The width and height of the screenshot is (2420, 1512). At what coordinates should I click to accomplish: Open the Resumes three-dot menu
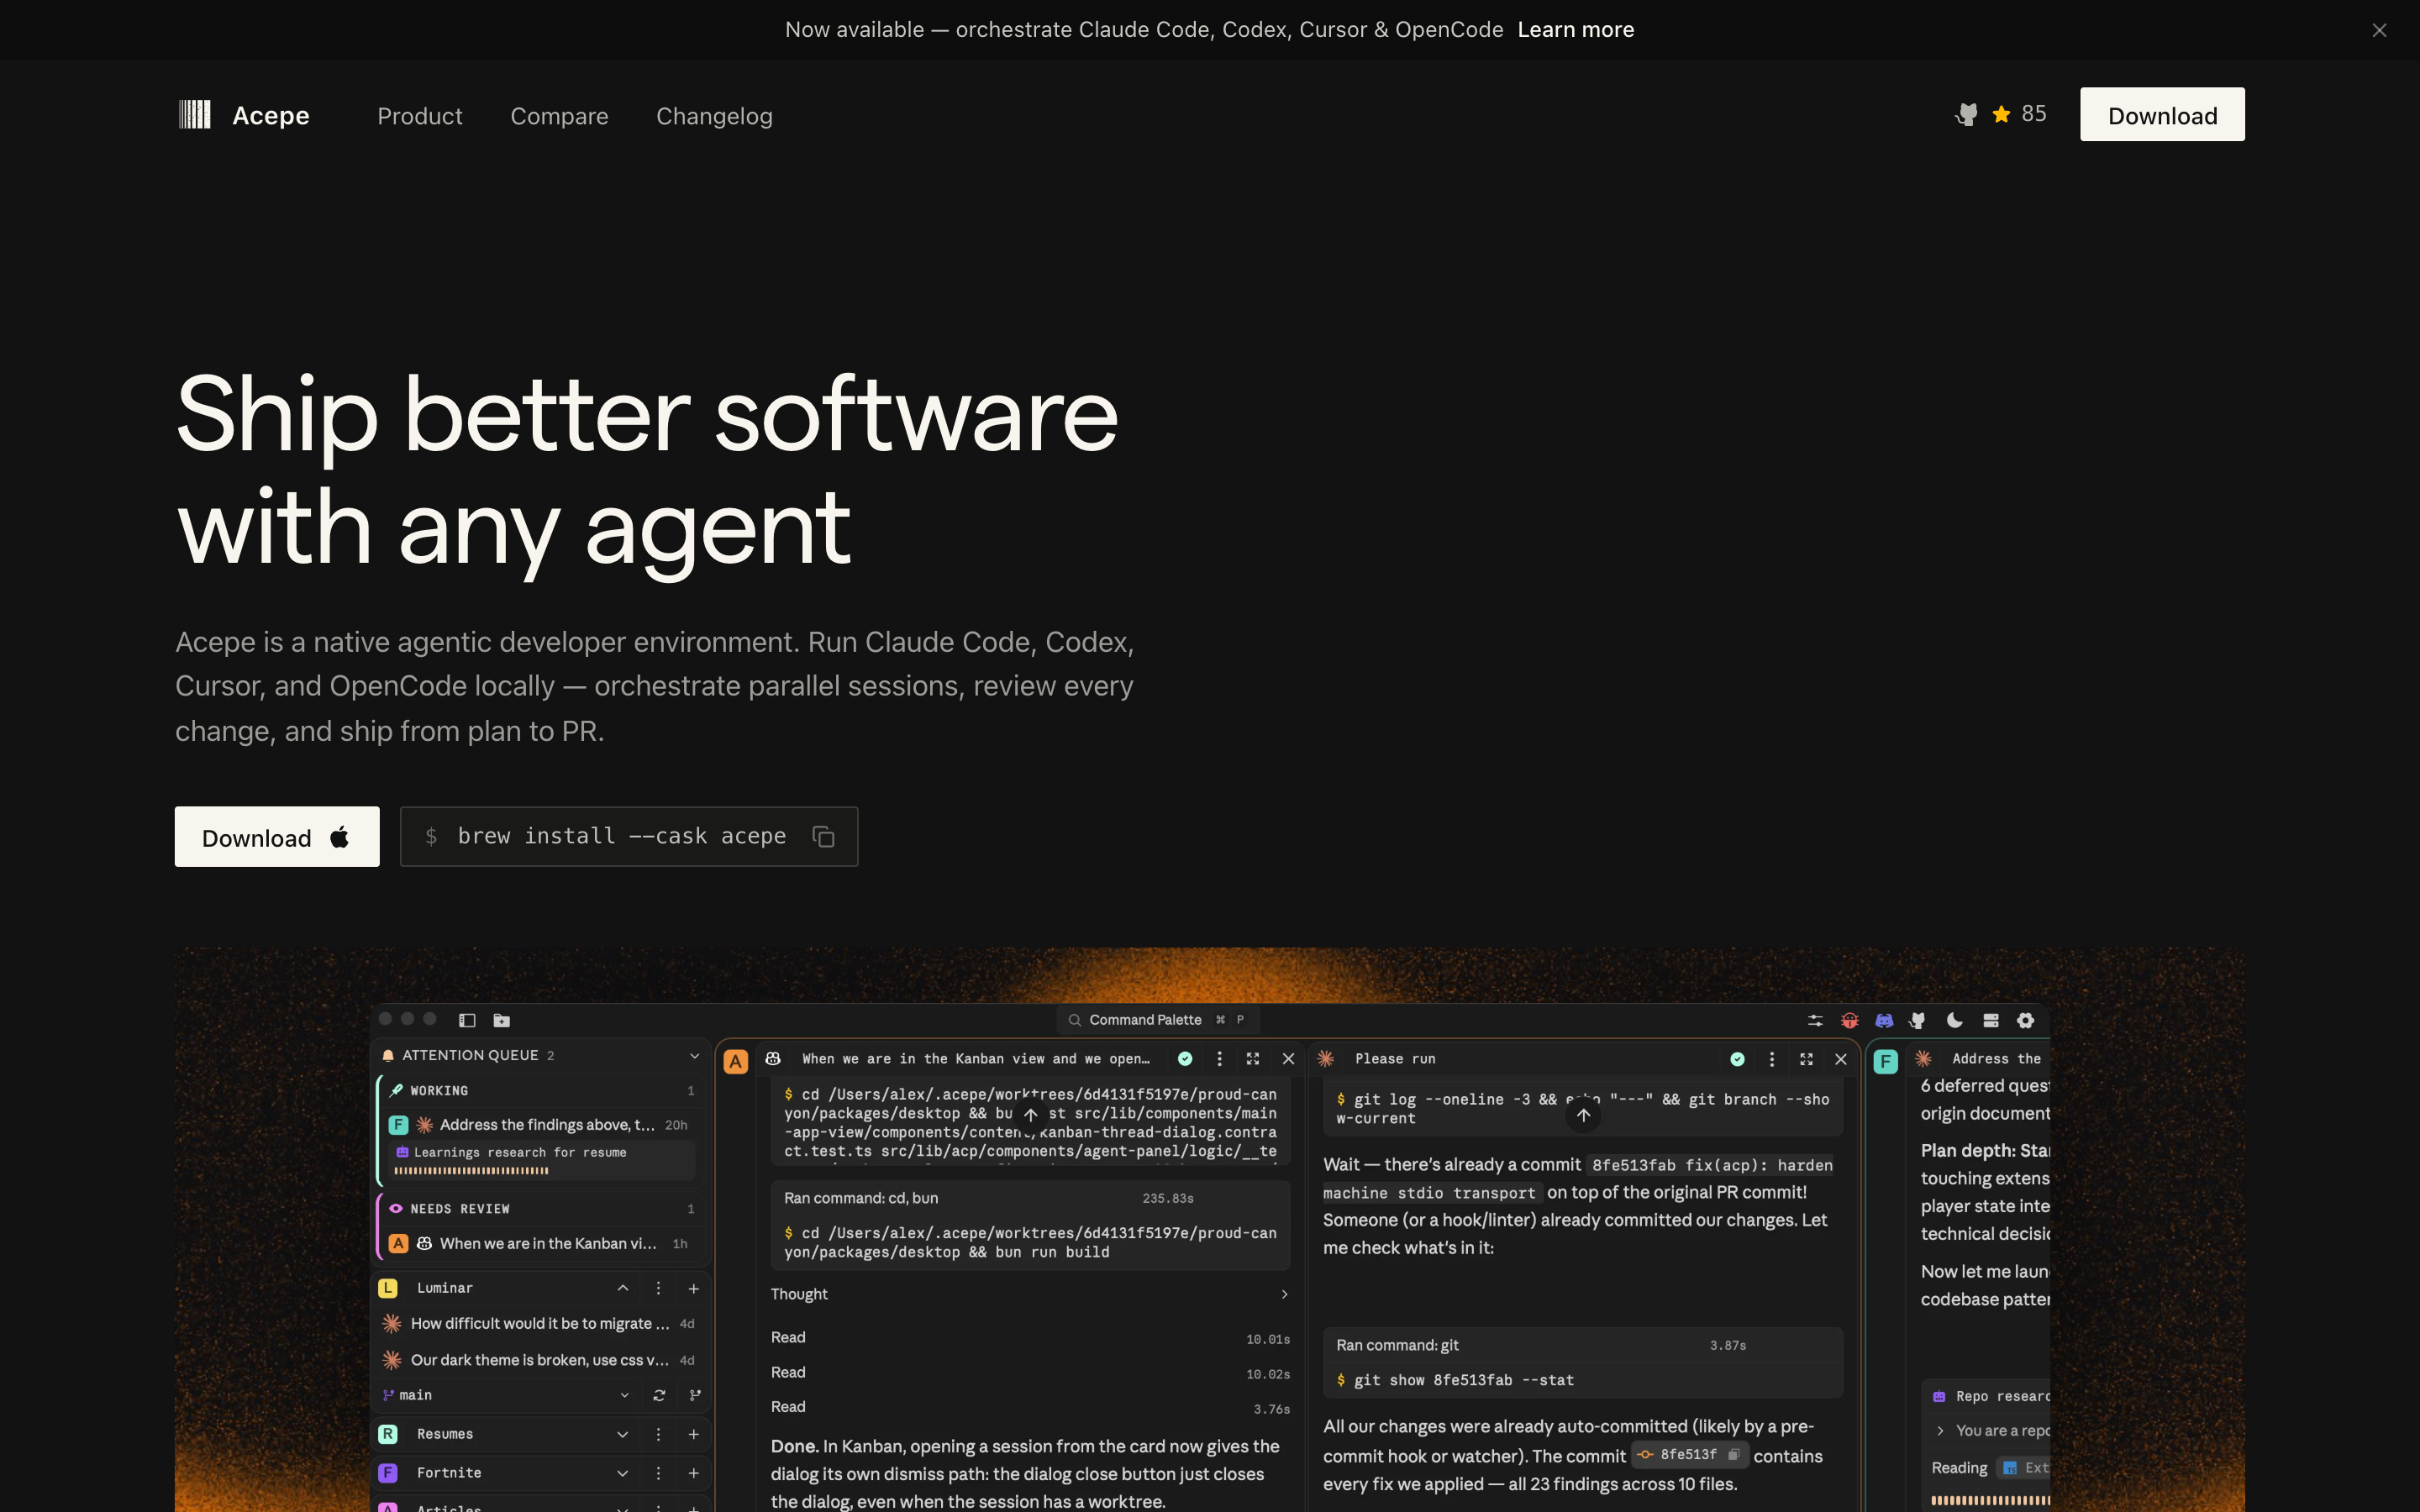click(x=658, y=1434)
